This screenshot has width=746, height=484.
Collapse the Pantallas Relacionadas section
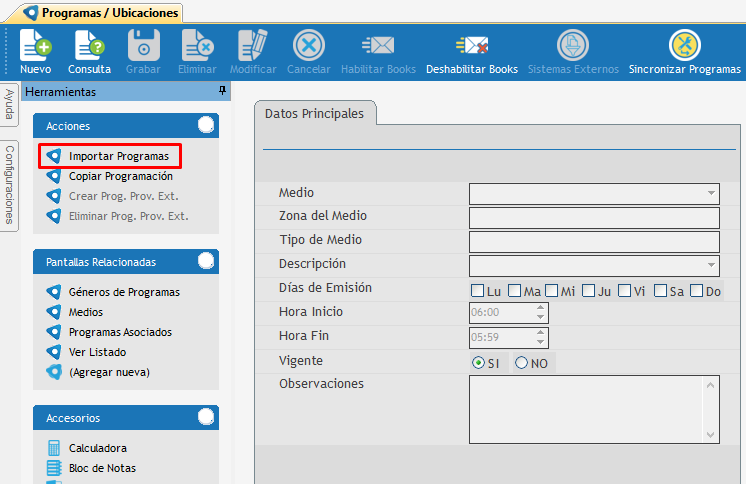(206, 261)
